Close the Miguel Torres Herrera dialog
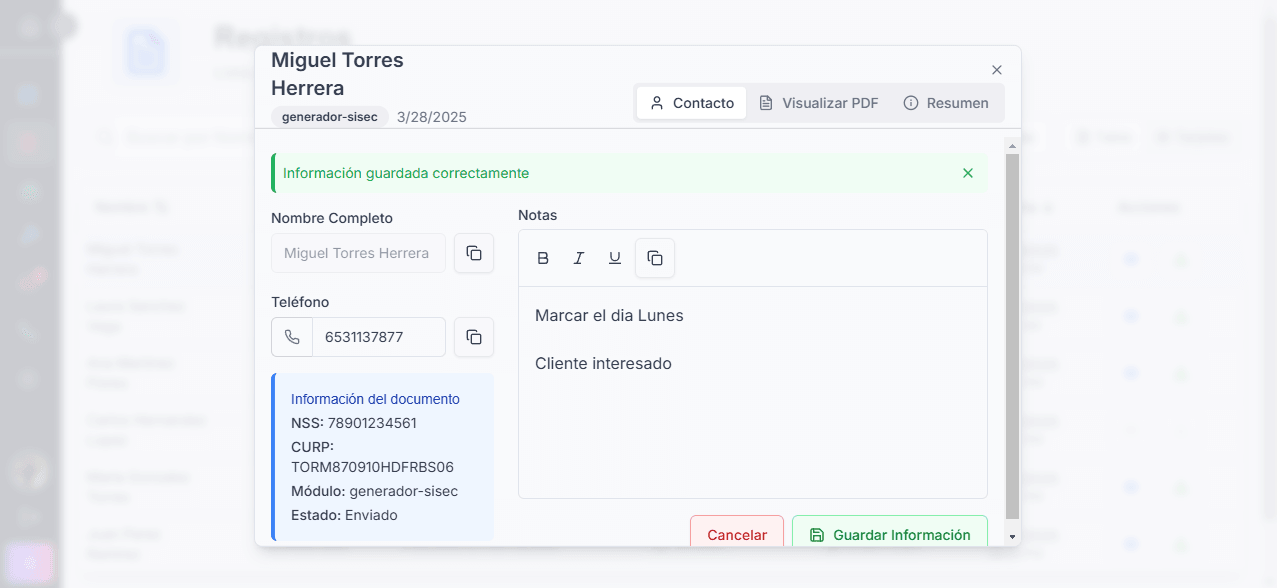Image resolution: width=1277 pixels, height=588 pixels. pos(996,70)
